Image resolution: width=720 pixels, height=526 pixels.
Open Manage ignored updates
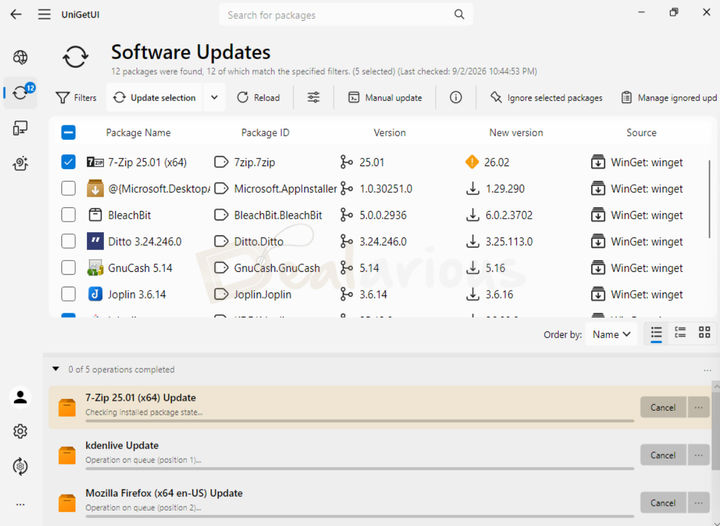tap(669, 97)
